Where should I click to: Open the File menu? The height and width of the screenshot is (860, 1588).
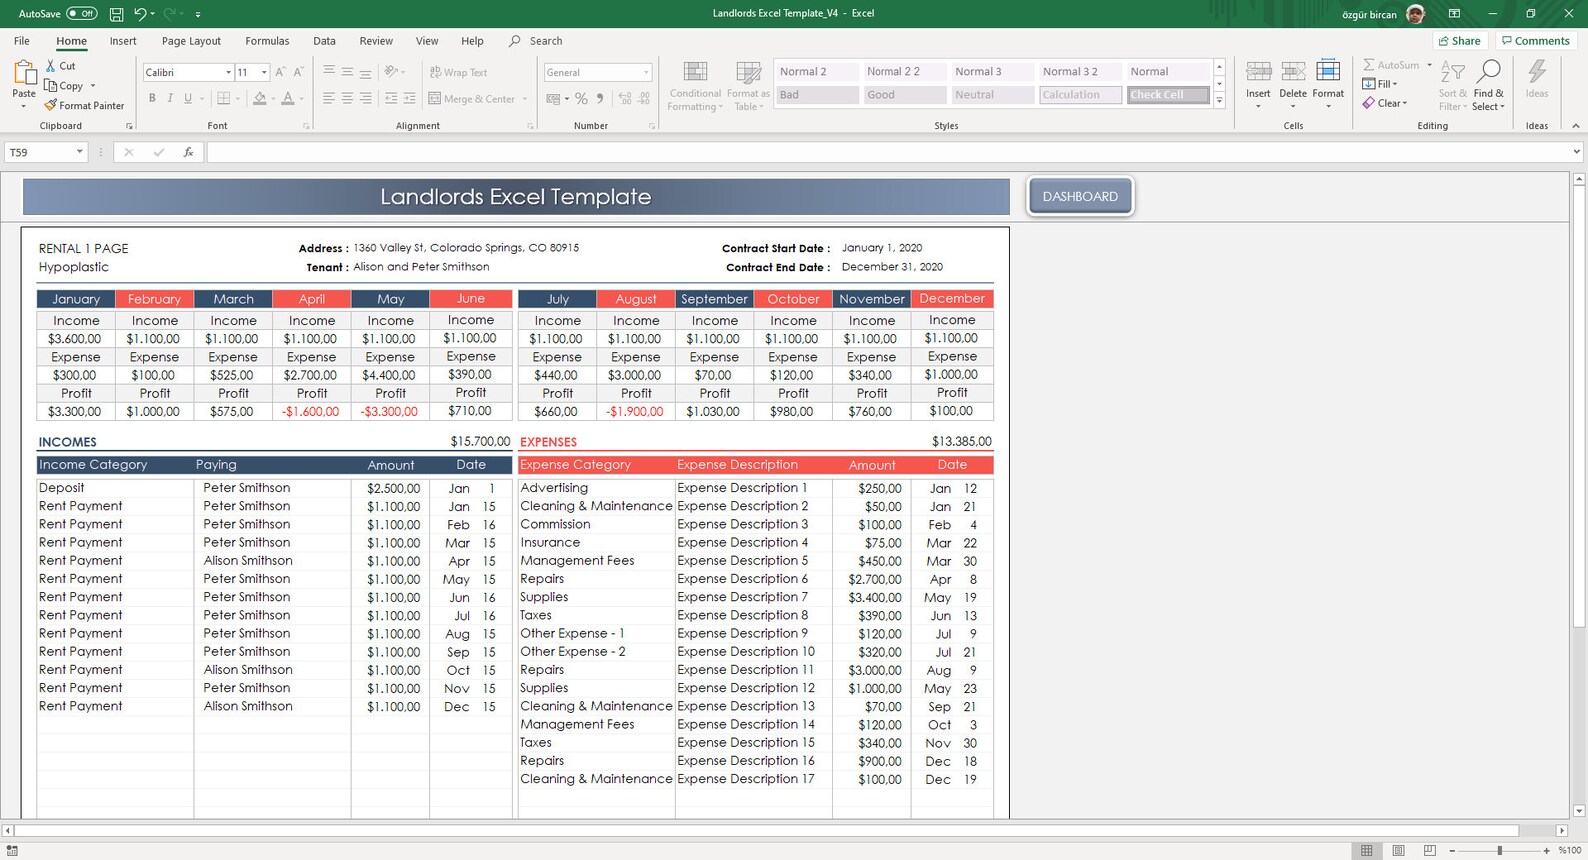(x=22, y=41)
